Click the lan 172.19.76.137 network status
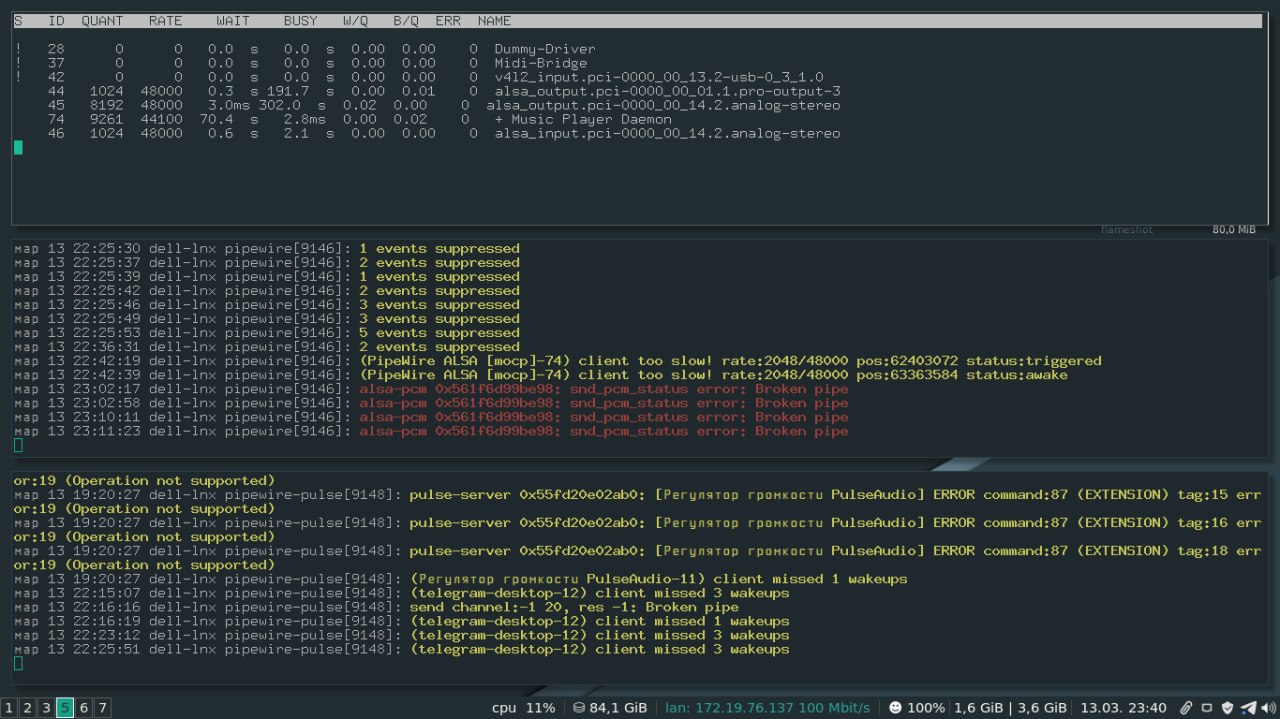 pyautogui.click(x=767, y=708)
